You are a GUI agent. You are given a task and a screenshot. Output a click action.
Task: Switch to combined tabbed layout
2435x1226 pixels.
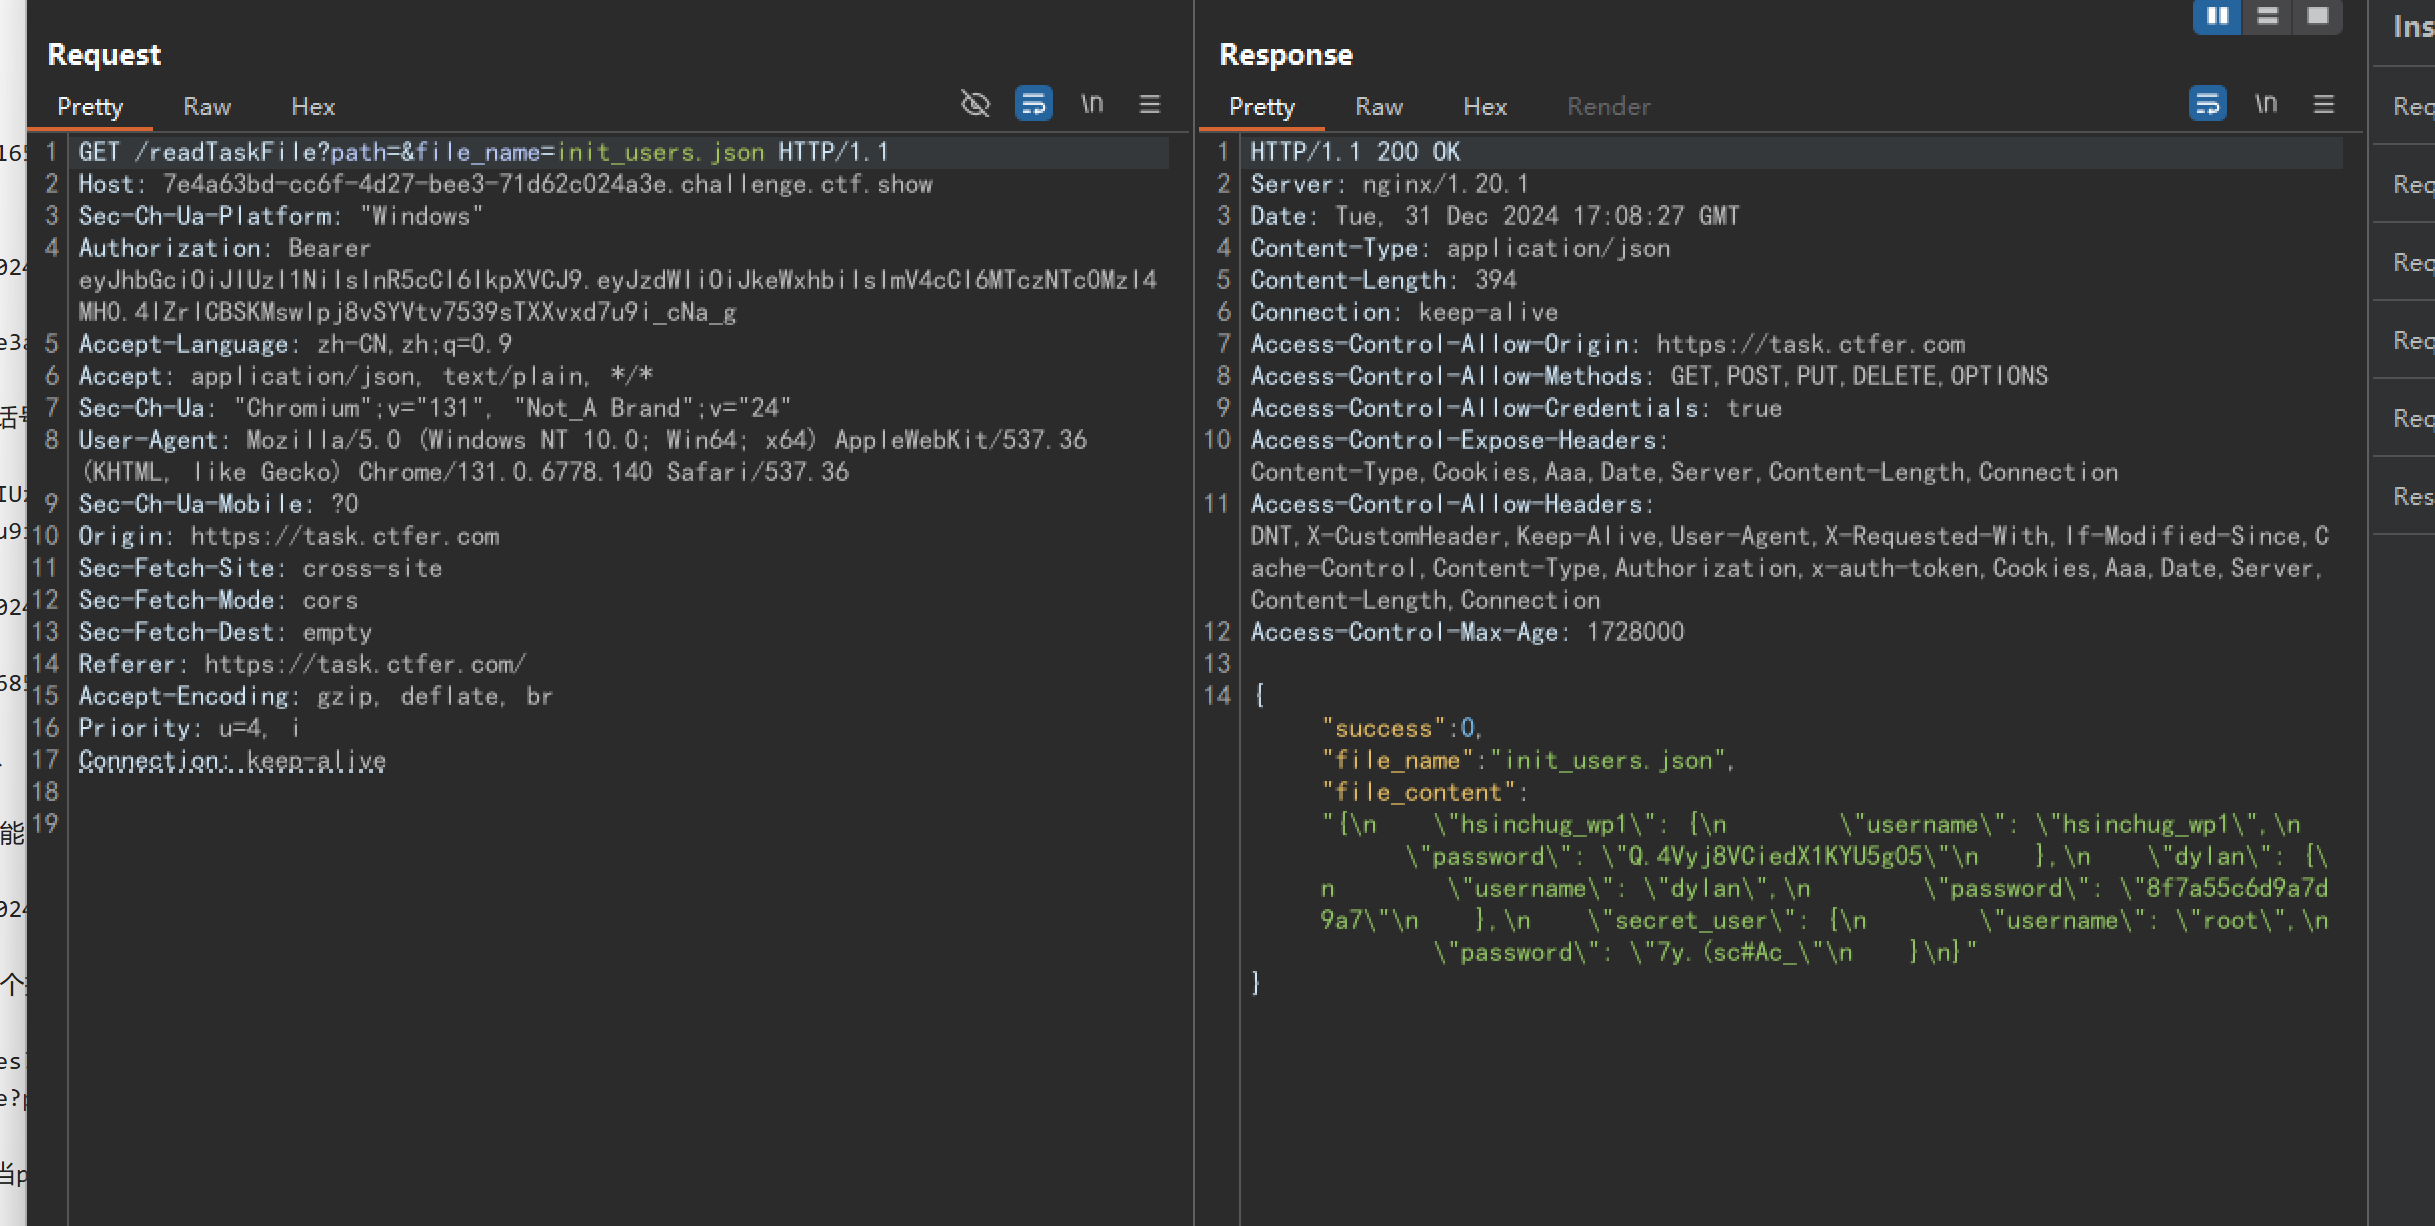(2317, 16)
